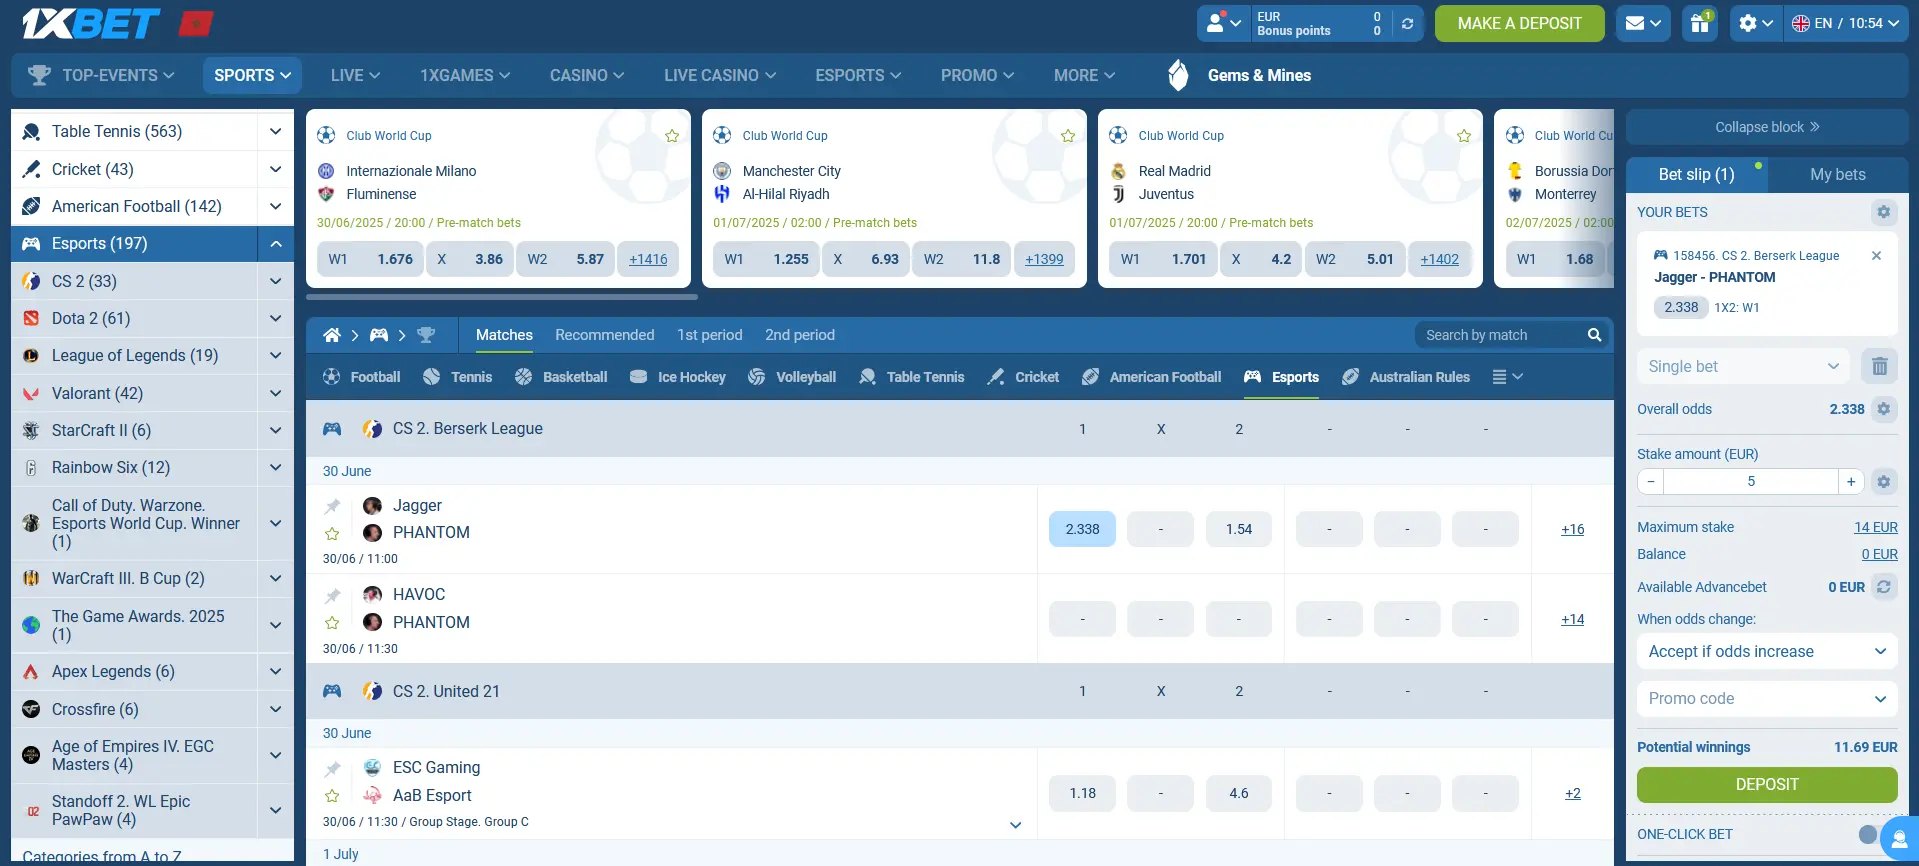Remove the Jagger - PHANTOM bet from slip
This screenshot has height=866, width=1919.
click(1876, 256)
